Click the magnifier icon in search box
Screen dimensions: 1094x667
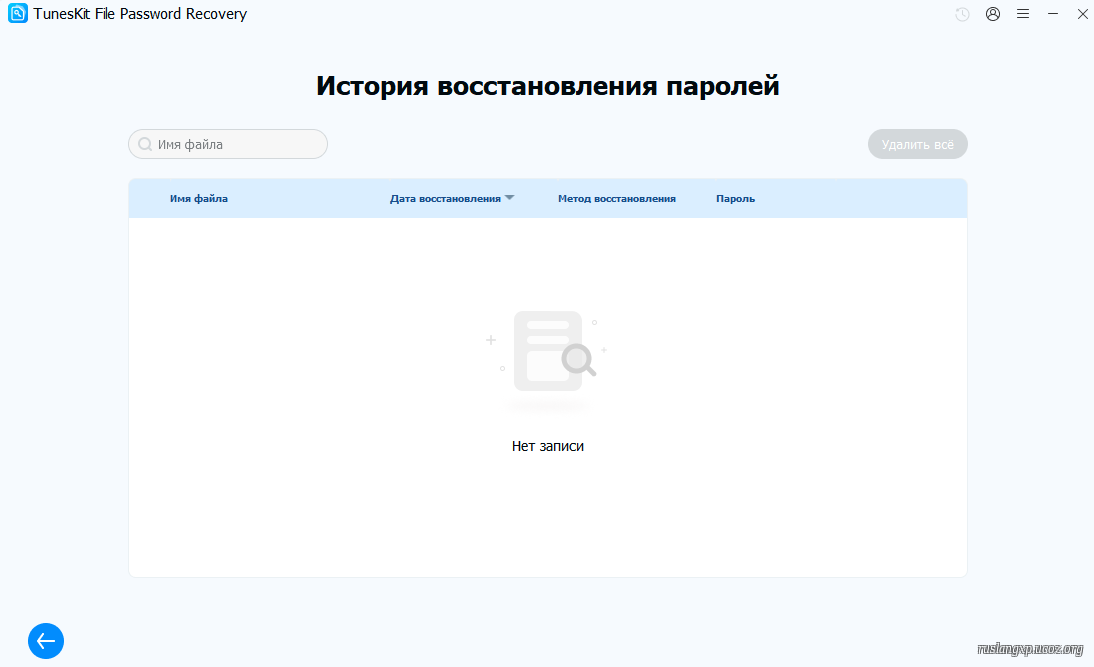pyautogui.click(x=145, y=144)
